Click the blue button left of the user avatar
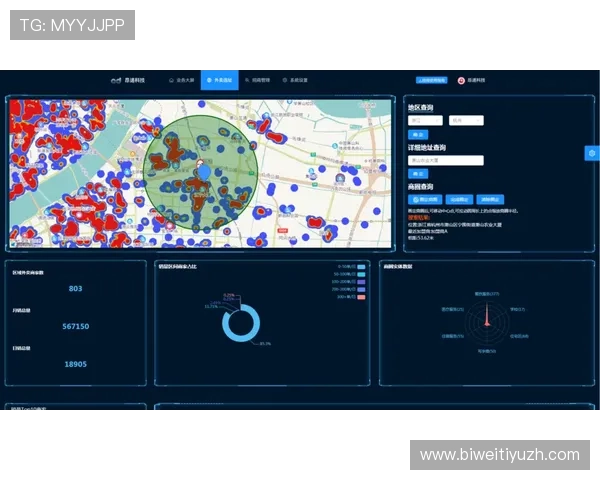 point(431,80)
